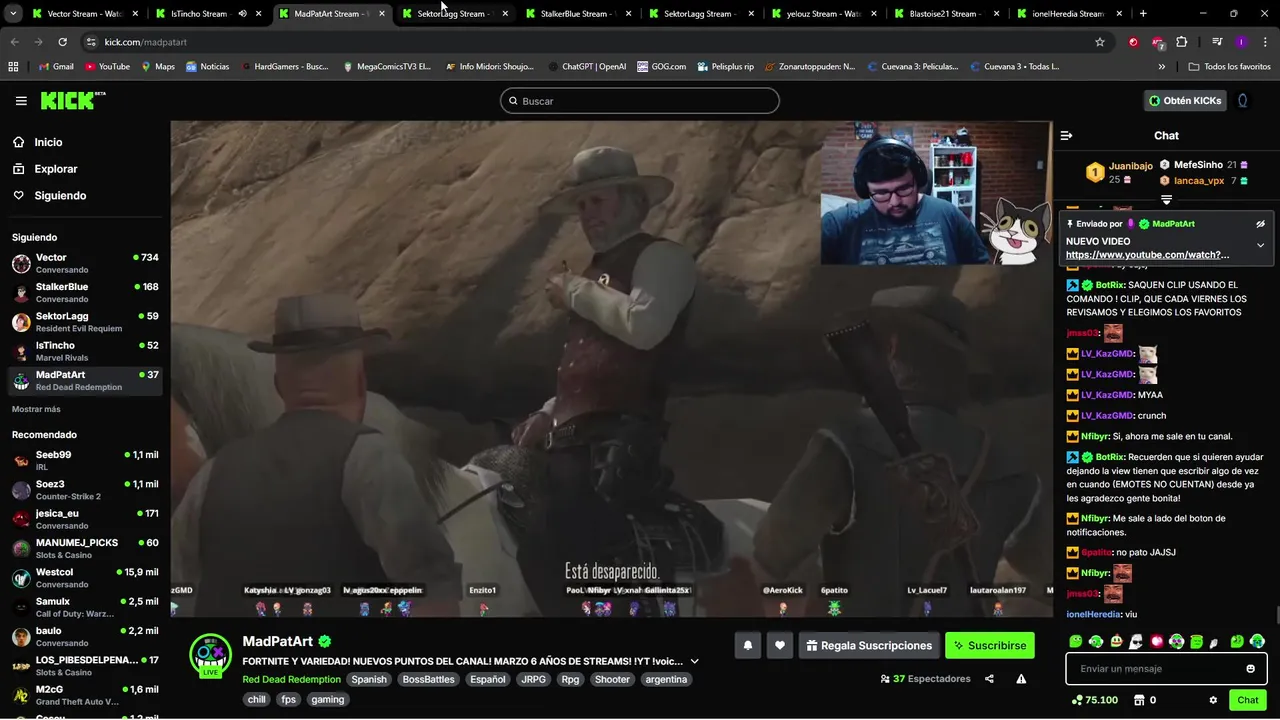Click Red Dead Redemption category link
The image size is (1280, 720).
291,679
